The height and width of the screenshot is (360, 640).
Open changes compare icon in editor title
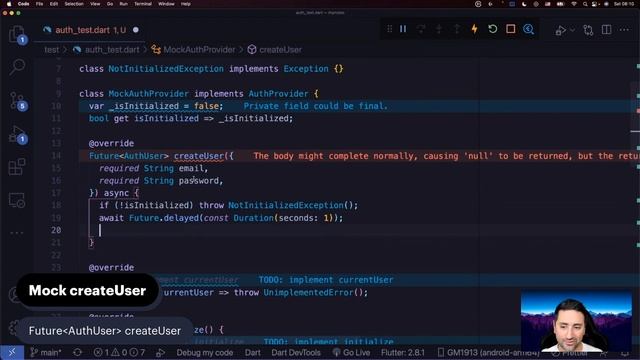588,30
